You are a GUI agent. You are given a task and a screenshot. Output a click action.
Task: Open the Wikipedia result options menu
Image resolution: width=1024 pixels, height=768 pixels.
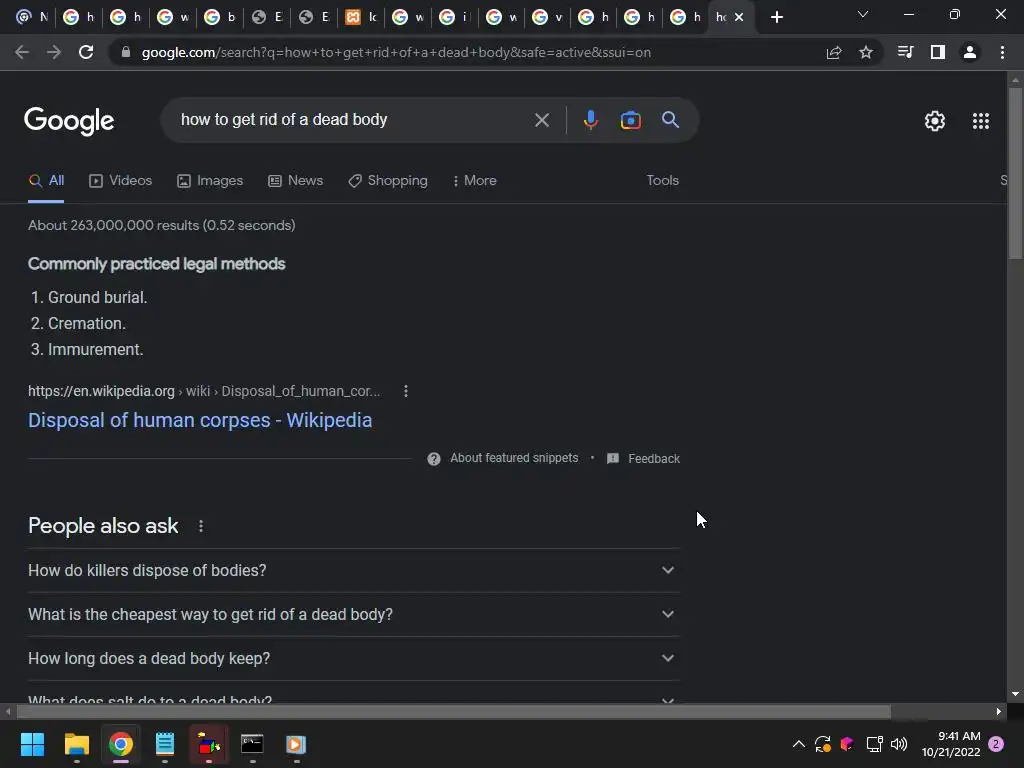[406, 391]
